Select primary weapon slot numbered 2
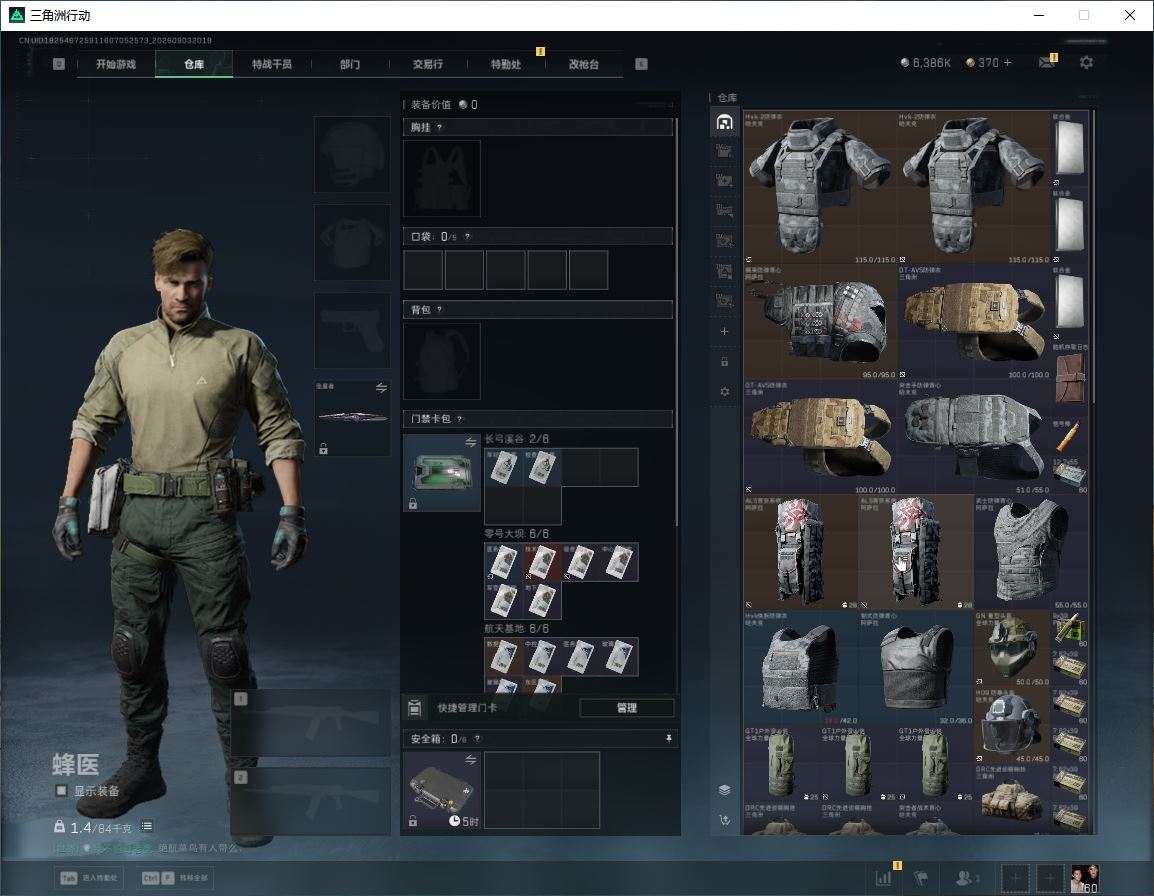Image resolution: width=1154 pixels, height=896 pixels. click(x=311, y=801)
